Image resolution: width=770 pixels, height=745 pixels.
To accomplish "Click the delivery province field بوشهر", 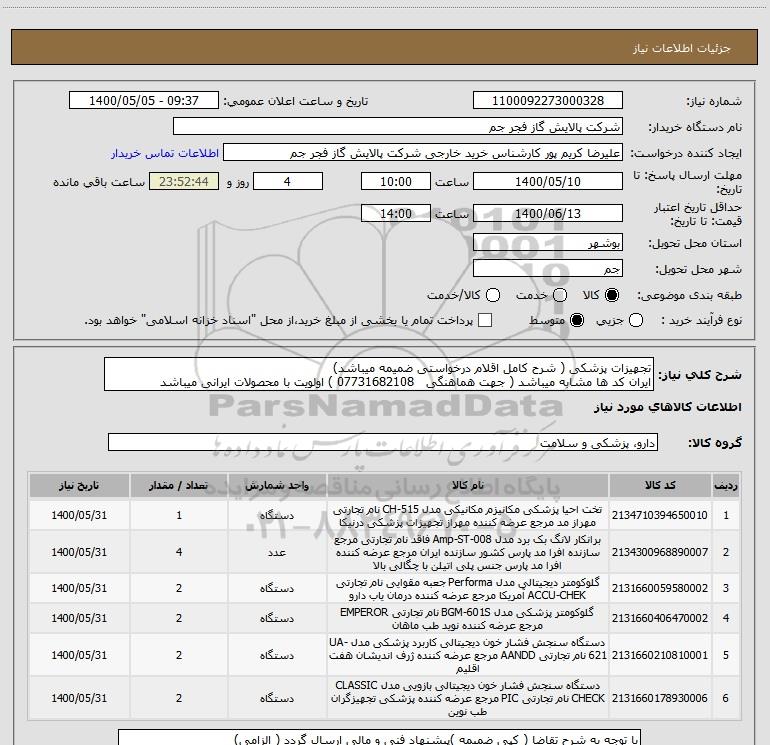I will [x=548, y=243].
